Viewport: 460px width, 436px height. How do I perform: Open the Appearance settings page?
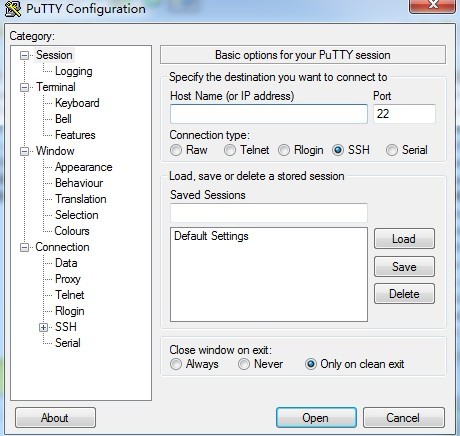click(84, 167)
